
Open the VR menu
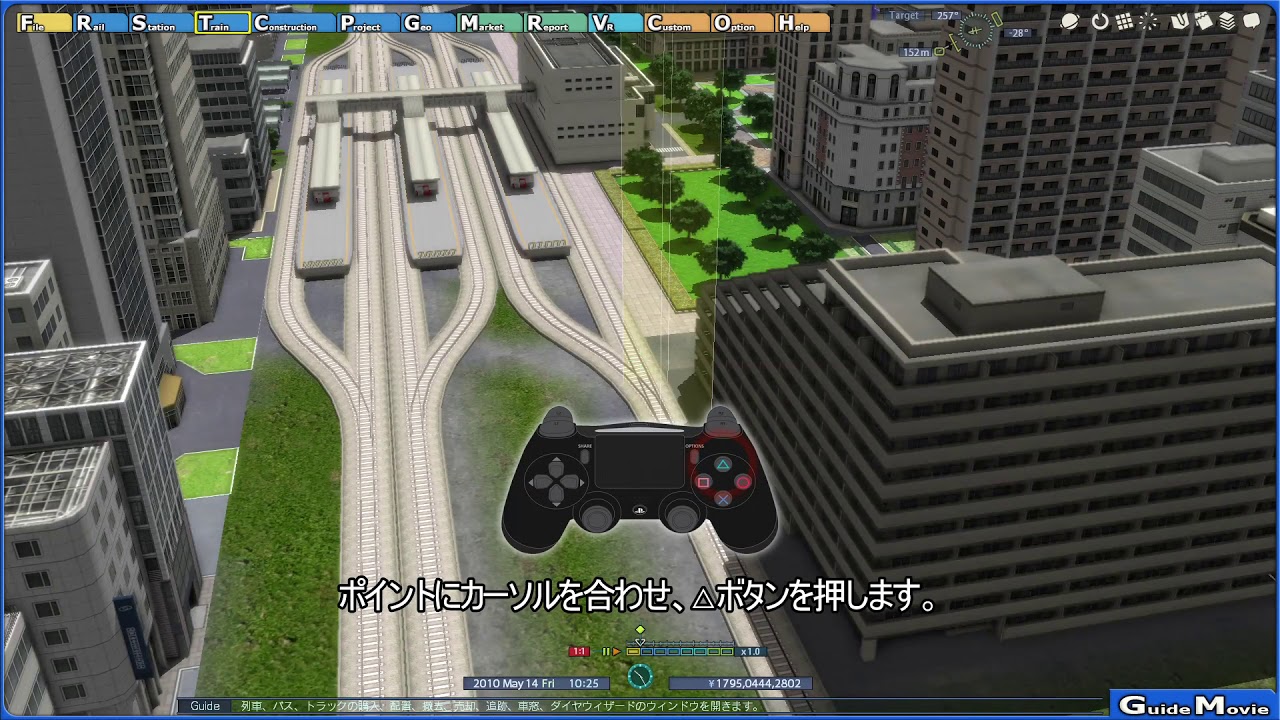click(616, 23)
